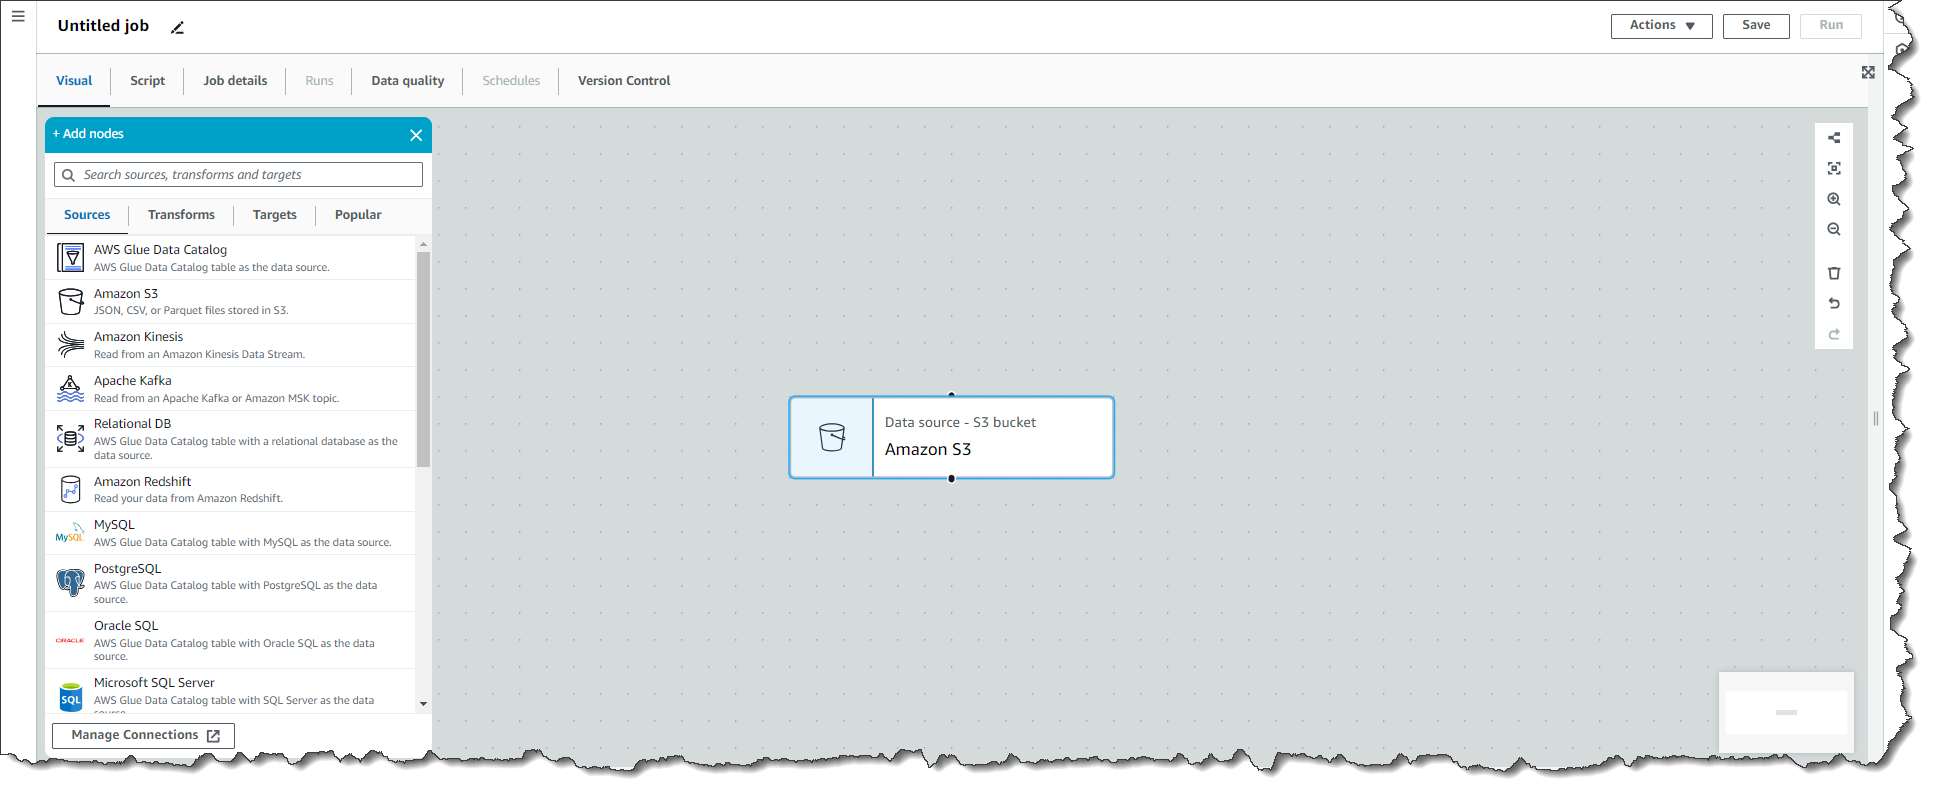Add an Amazon S3 source from the list
Screen dimensions: 1935x794
click(231, 302)
